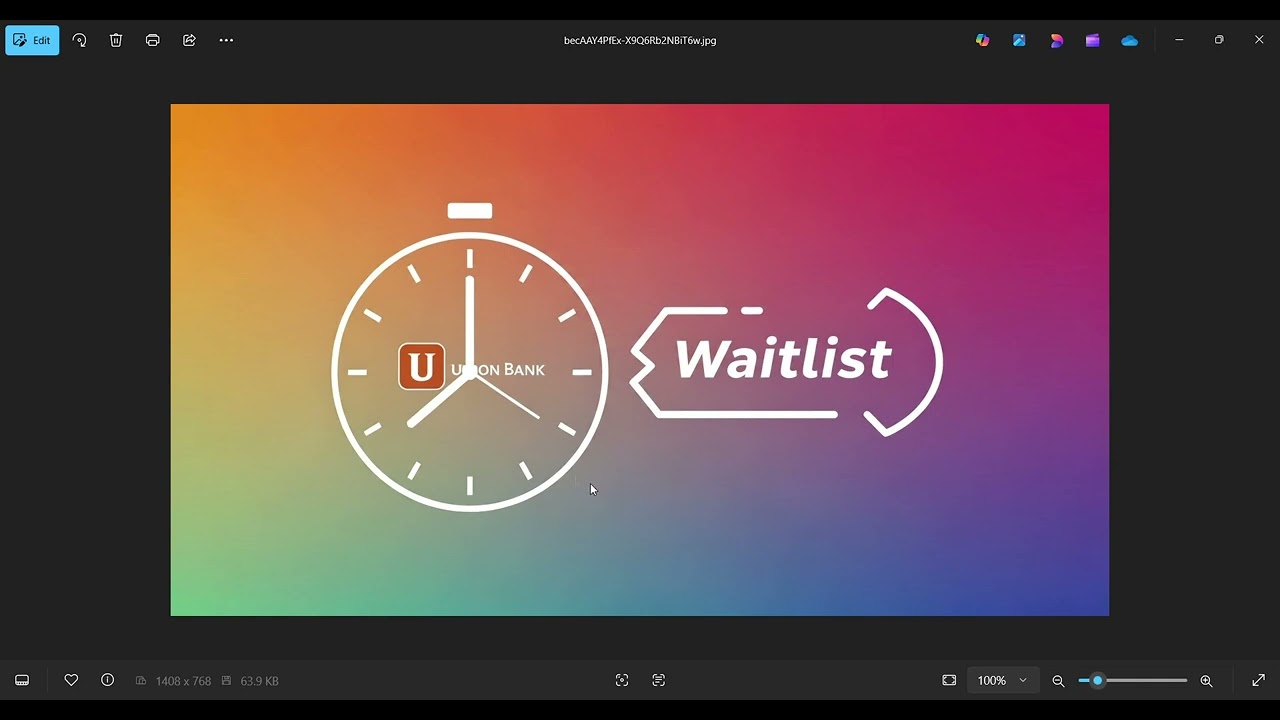
Task: Delete the photo with the trash icon
Action: click(116, 40)
